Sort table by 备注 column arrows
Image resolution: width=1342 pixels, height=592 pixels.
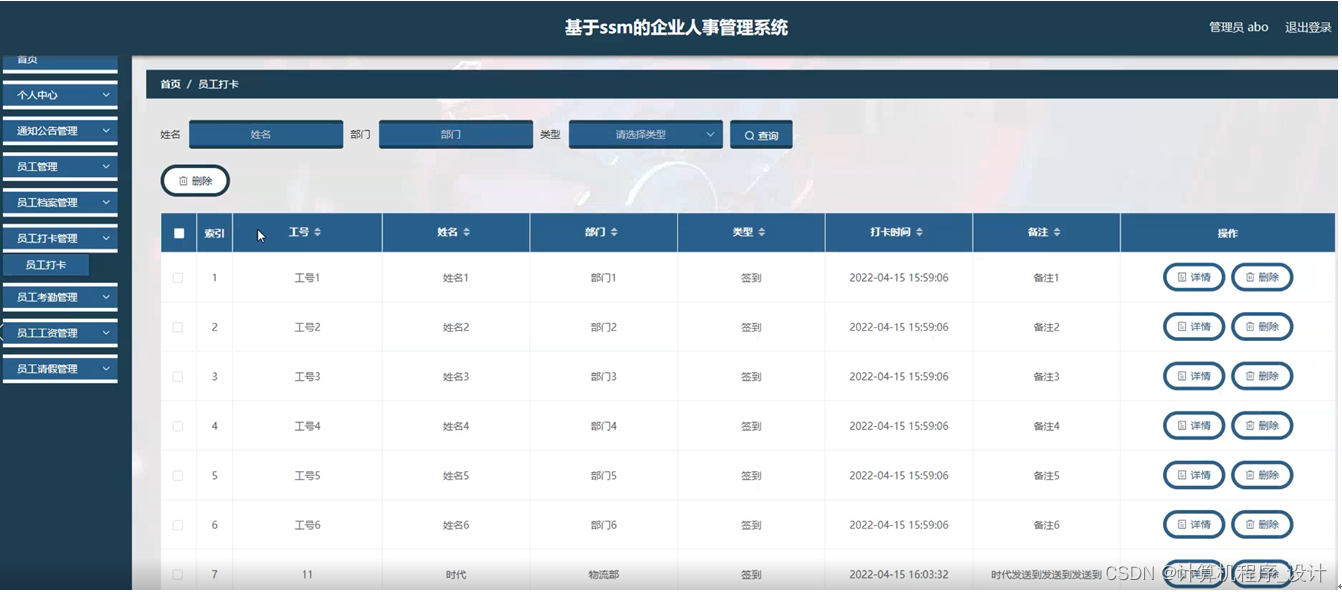pos(1057,232)
